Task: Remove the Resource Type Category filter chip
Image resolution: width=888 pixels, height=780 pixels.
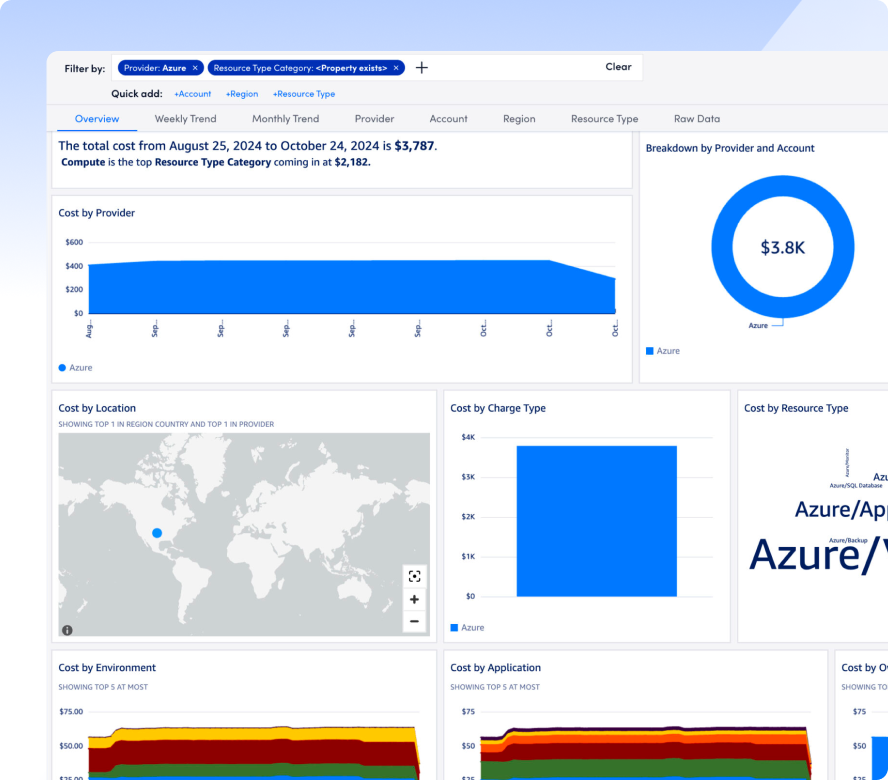Action: (x=396, y=68)
